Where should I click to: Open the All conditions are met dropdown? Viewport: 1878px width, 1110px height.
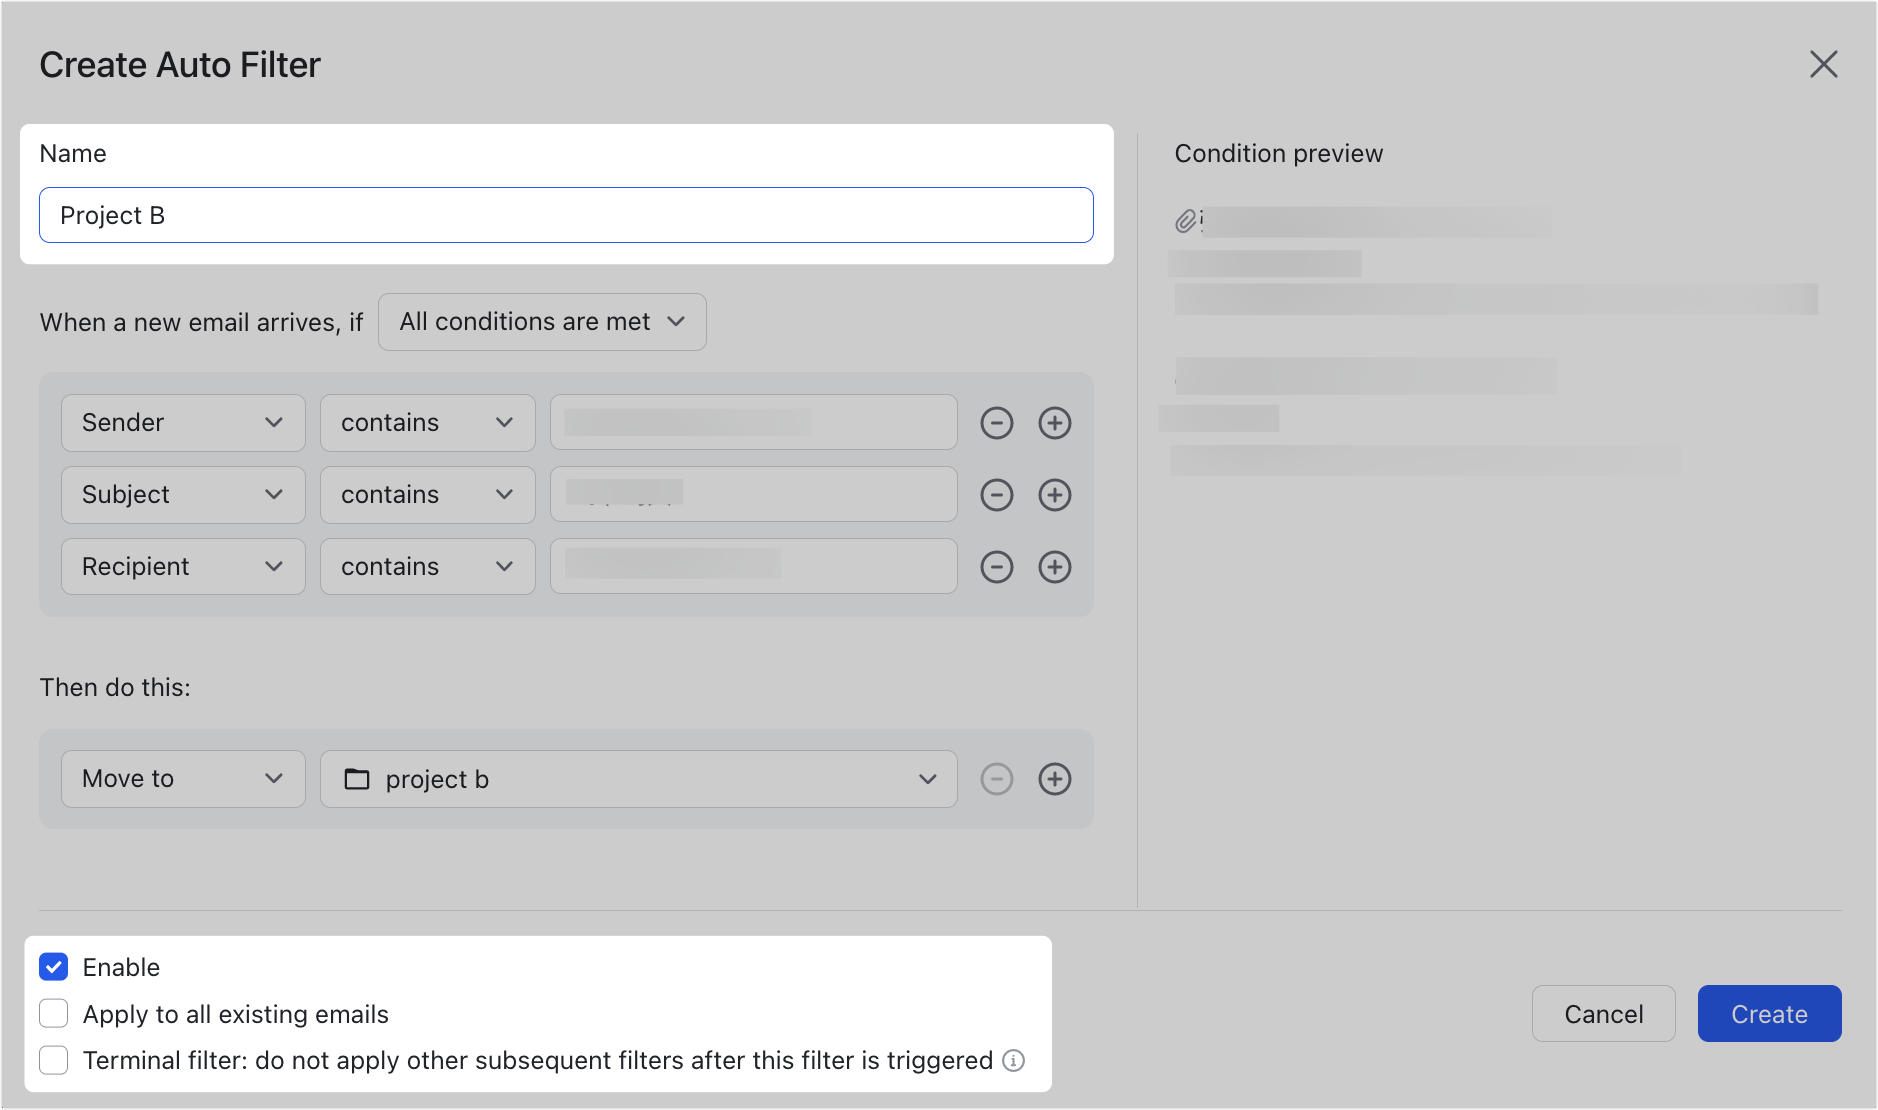coord(541,321)
